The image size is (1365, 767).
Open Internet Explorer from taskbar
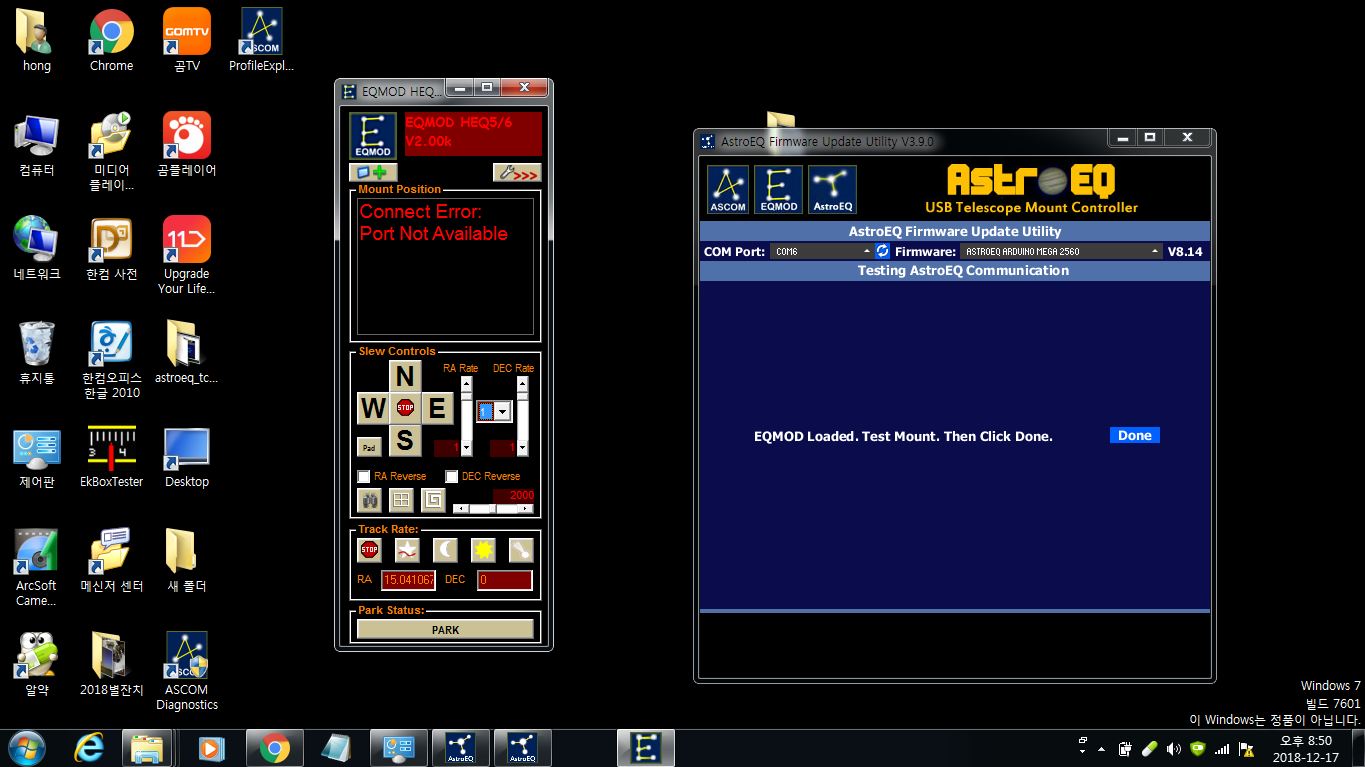89,748
